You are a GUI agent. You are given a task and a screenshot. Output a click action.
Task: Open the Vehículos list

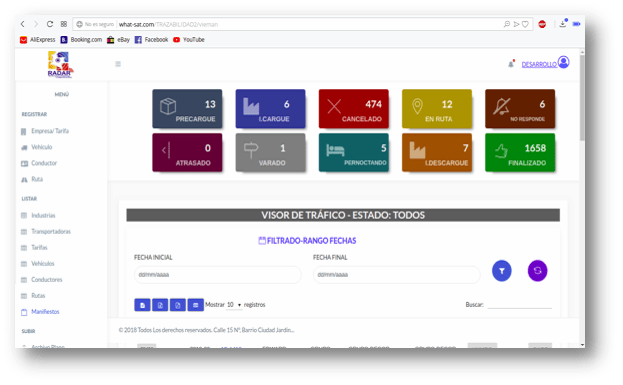tap(43, 264)
